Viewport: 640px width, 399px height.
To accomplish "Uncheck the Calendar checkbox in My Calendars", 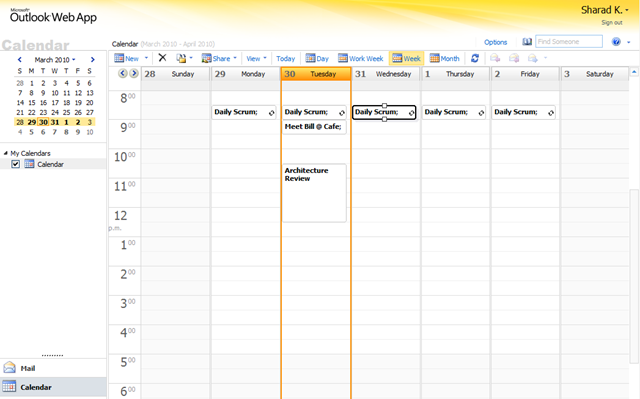I will (x=16, y=164).
